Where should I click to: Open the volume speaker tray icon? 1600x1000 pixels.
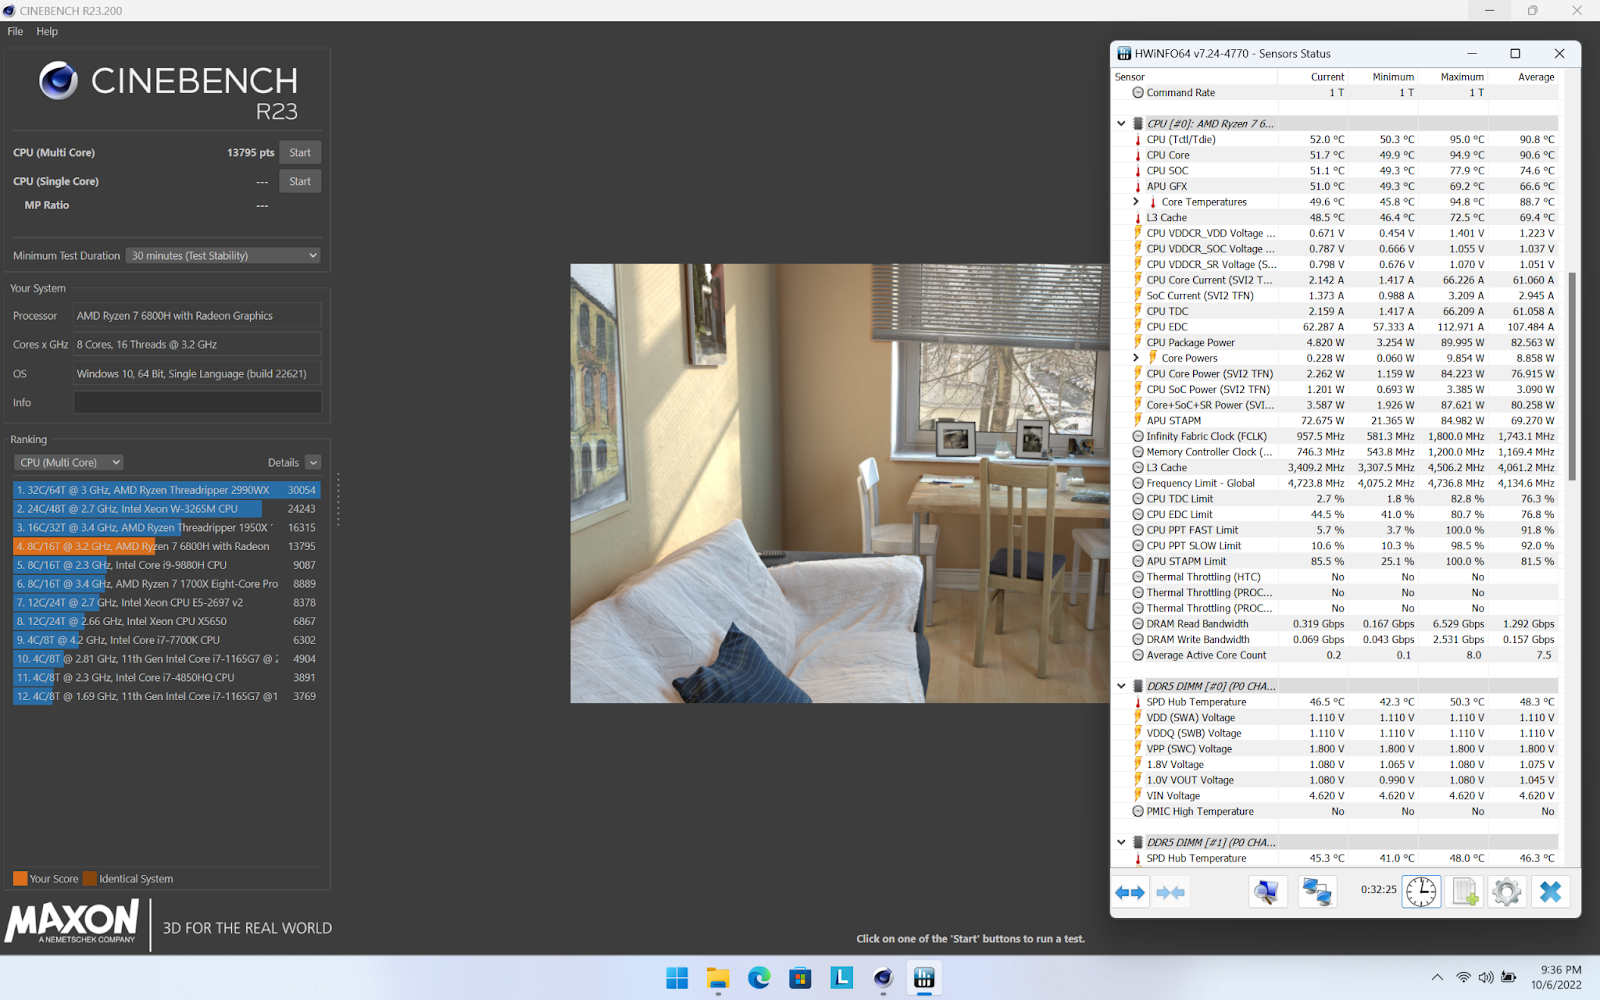click(1485, 978)
